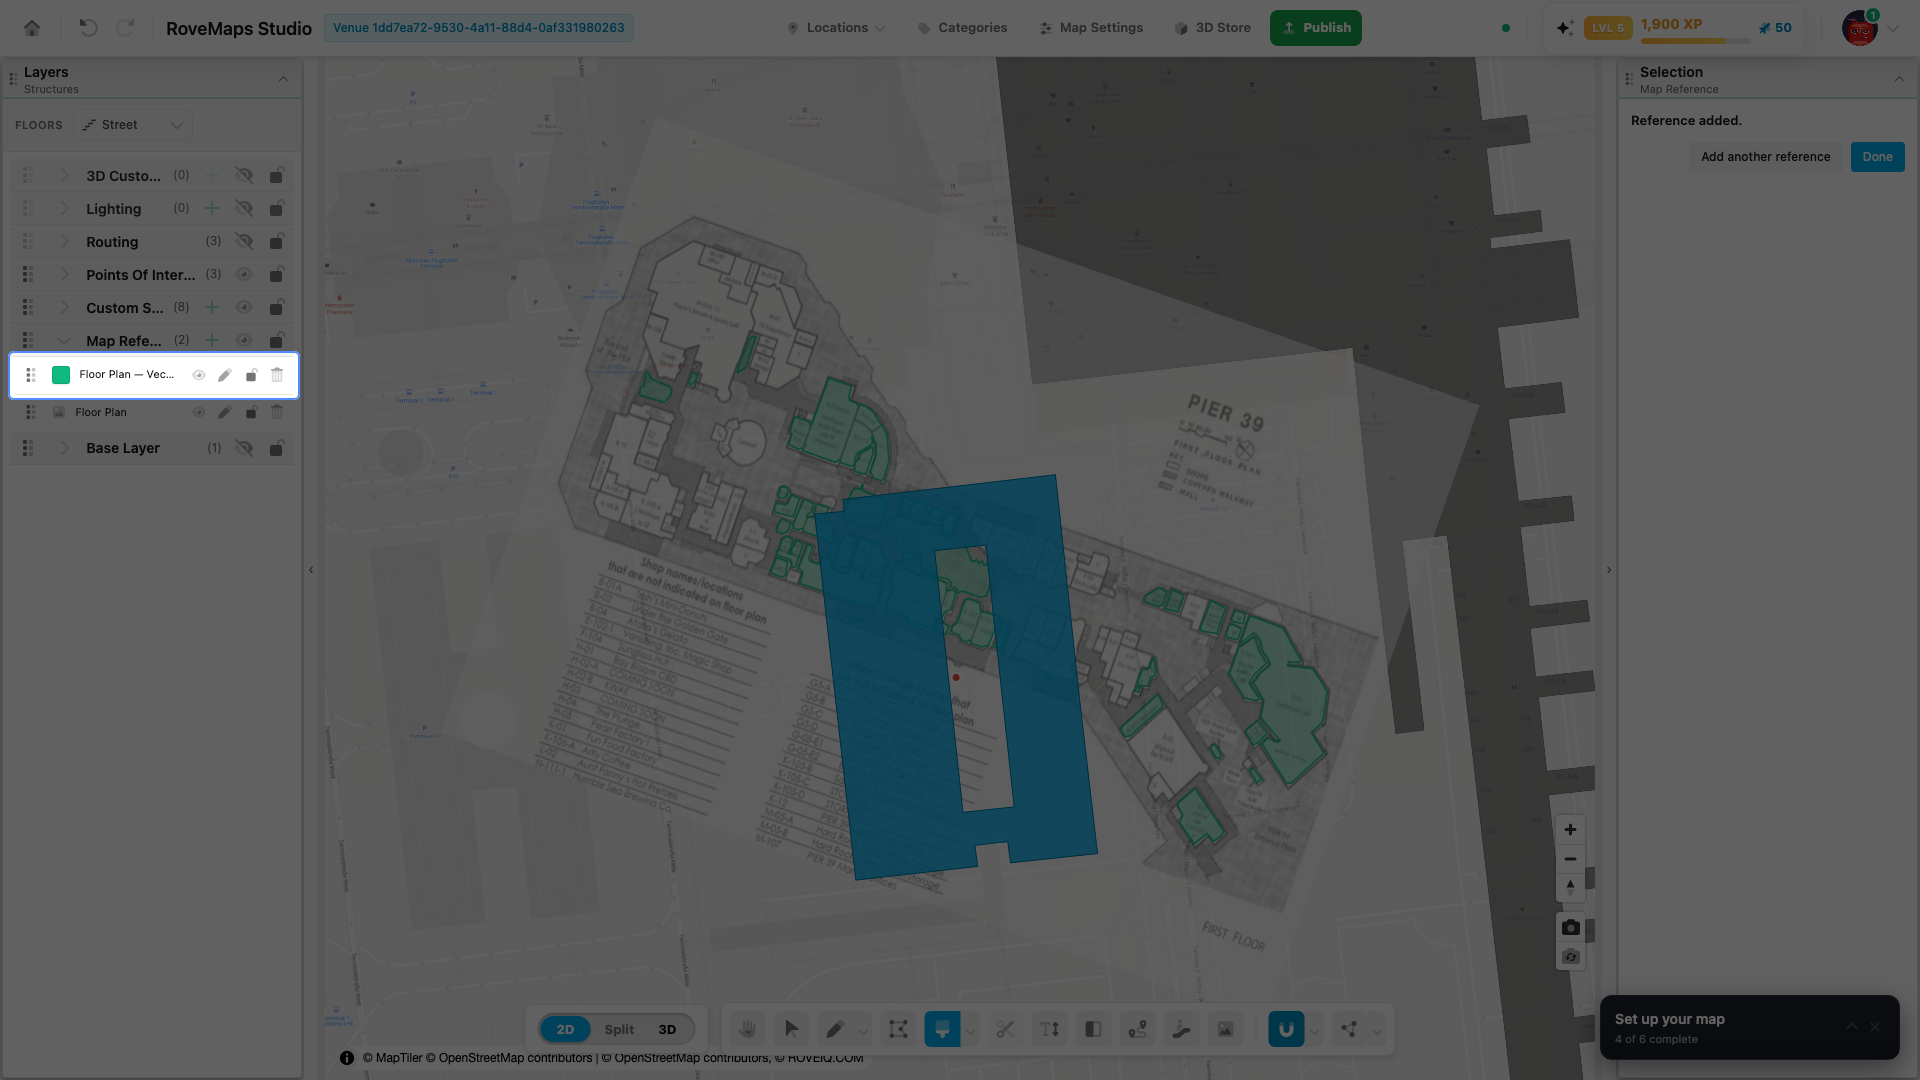Select the split panel contrast tool

pos(1093,1029)
